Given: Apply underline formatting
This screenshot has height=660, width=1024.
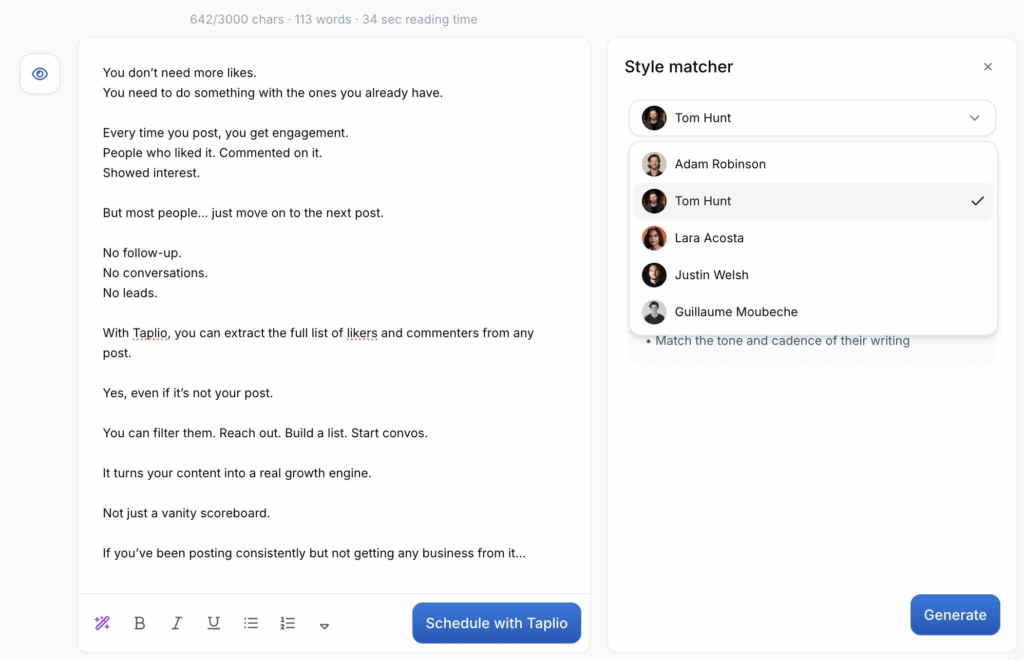Looking at the screenshot, I should pos(214,623).
